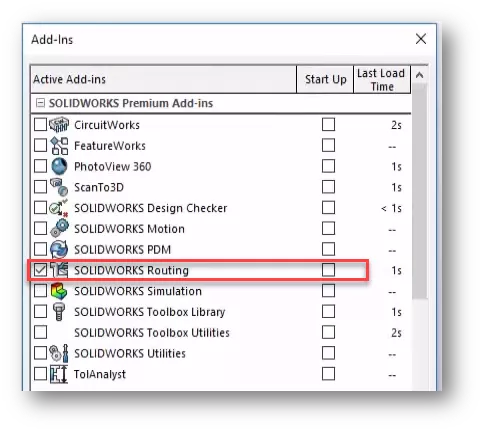Enable SOLIDWORKS Simulation active add-in checkbox
The height and width of the screenshot is (433, 484).
(x=40, y=291)
